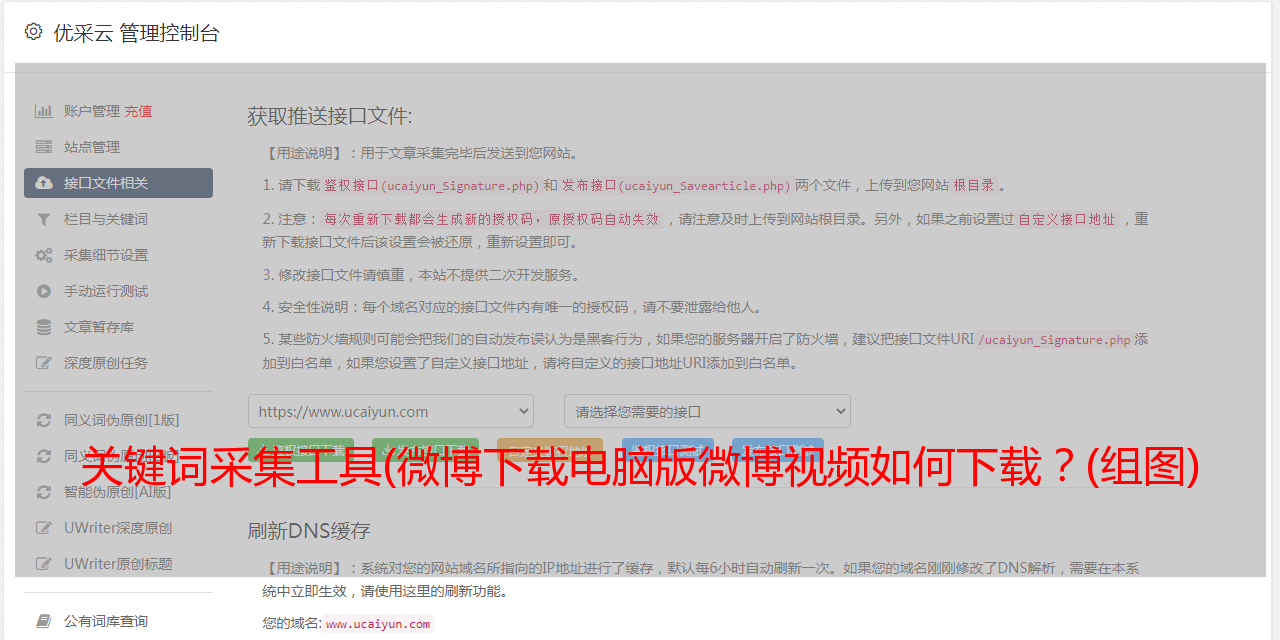Screen dimensions: 1280x640
Task: Click the cloud upload icon for 接口文件相关
Action: [x=44, y=183]
